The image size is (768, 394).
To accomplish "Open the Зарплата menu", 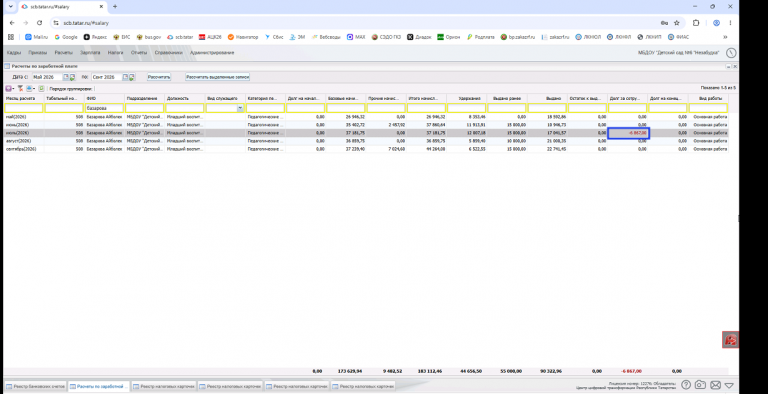I will point(90,52).
